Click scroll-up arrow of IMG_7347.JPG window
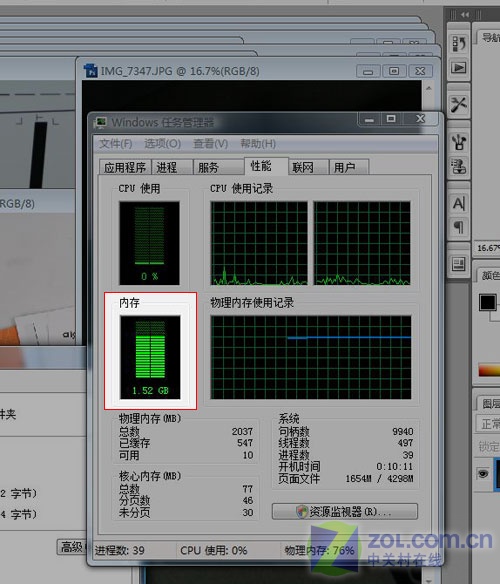This screenshot has width=500, height=584. pos(428,88)
